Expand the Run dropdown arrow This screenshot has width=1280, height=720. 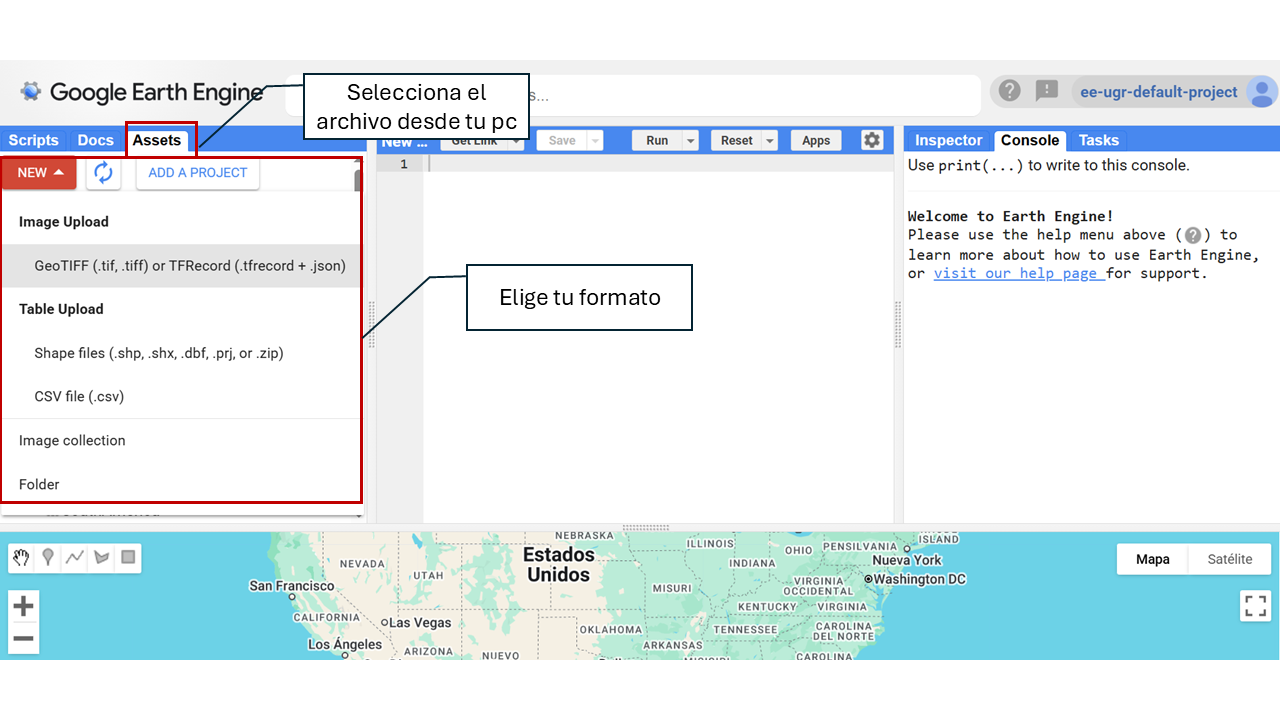[x=691, y=141]
